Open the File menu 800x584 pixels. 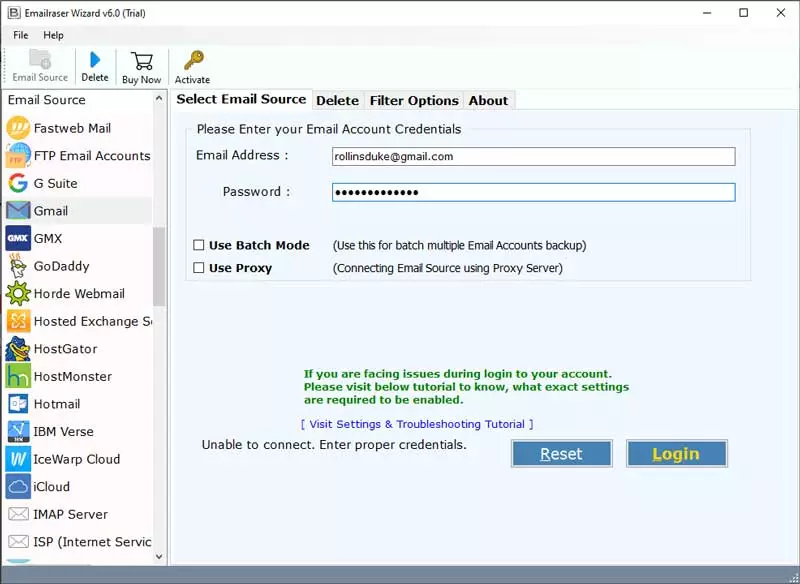(x=20, y=35)
